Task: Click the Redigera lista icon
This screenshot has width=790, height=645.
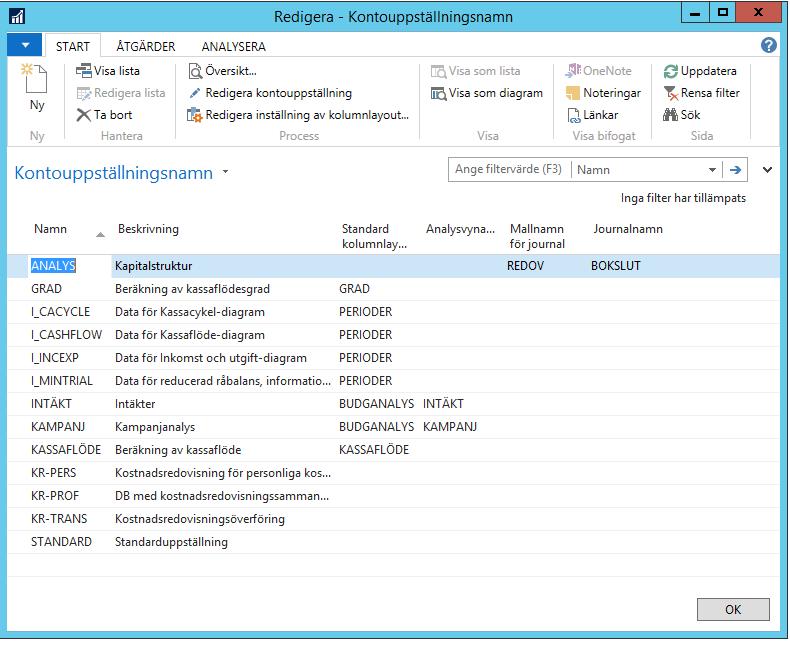Action: point(84,93)
